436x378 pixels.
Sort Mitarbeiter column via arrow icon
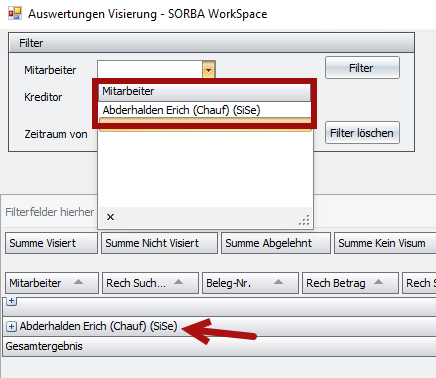pos(78,282)
